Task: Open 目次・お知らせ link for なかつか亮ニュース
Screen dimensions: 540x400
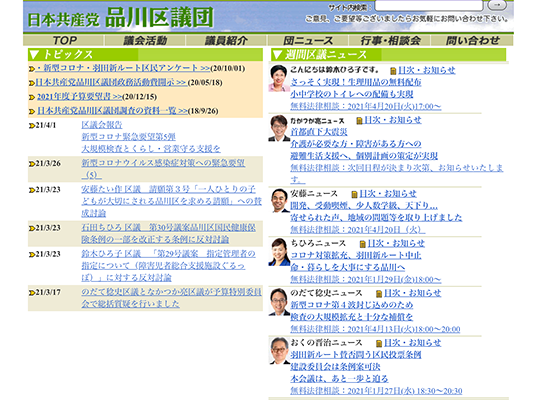Action: (x=393, y=120)
